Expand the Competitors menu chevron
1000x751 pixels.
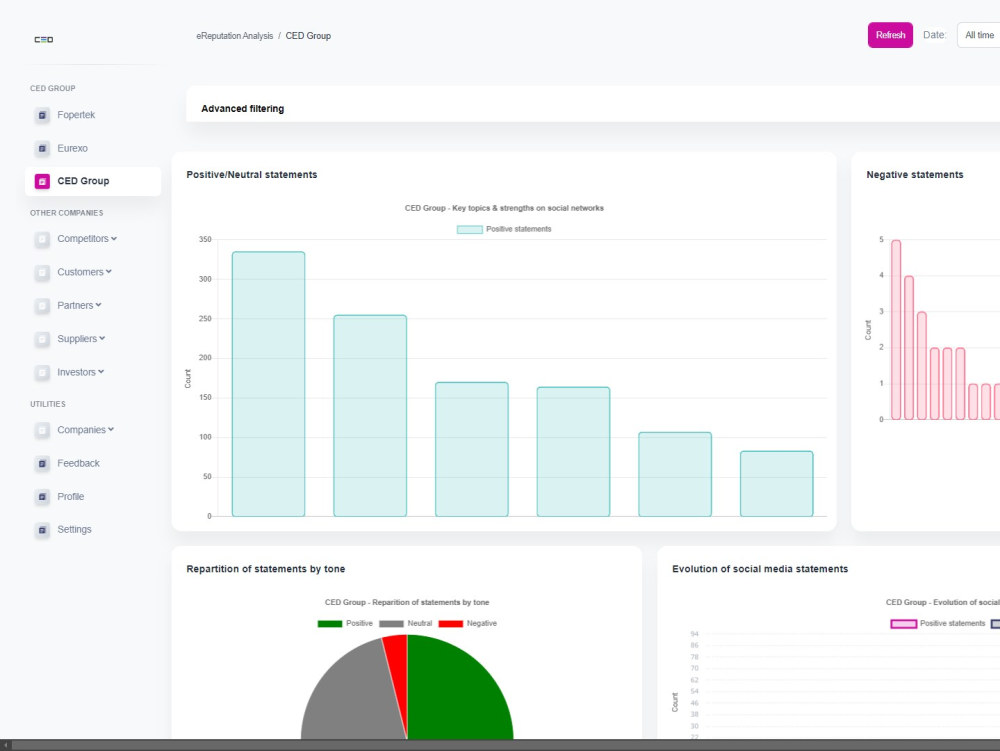(114, 238)
